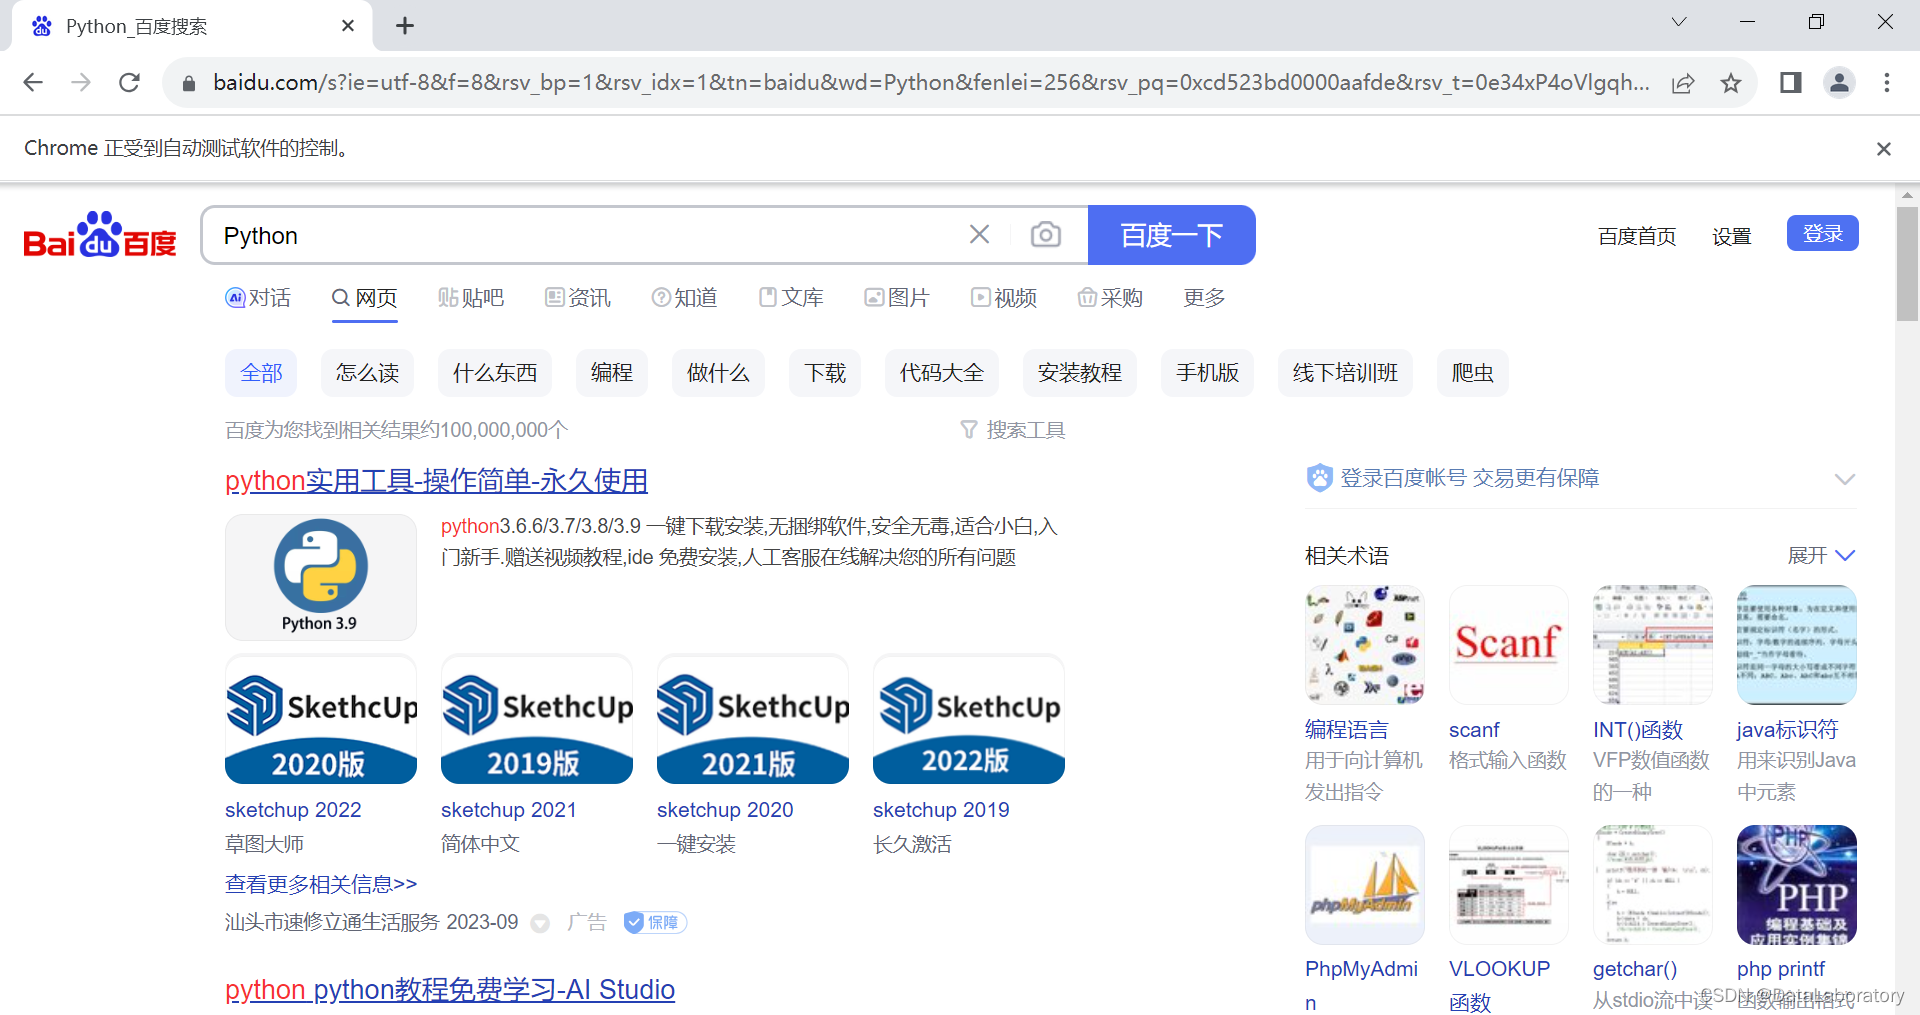The height and width of the screenshot is (1015, 1920).
Task: Open Chrome three-dot menu
Action: [1887, 83]
